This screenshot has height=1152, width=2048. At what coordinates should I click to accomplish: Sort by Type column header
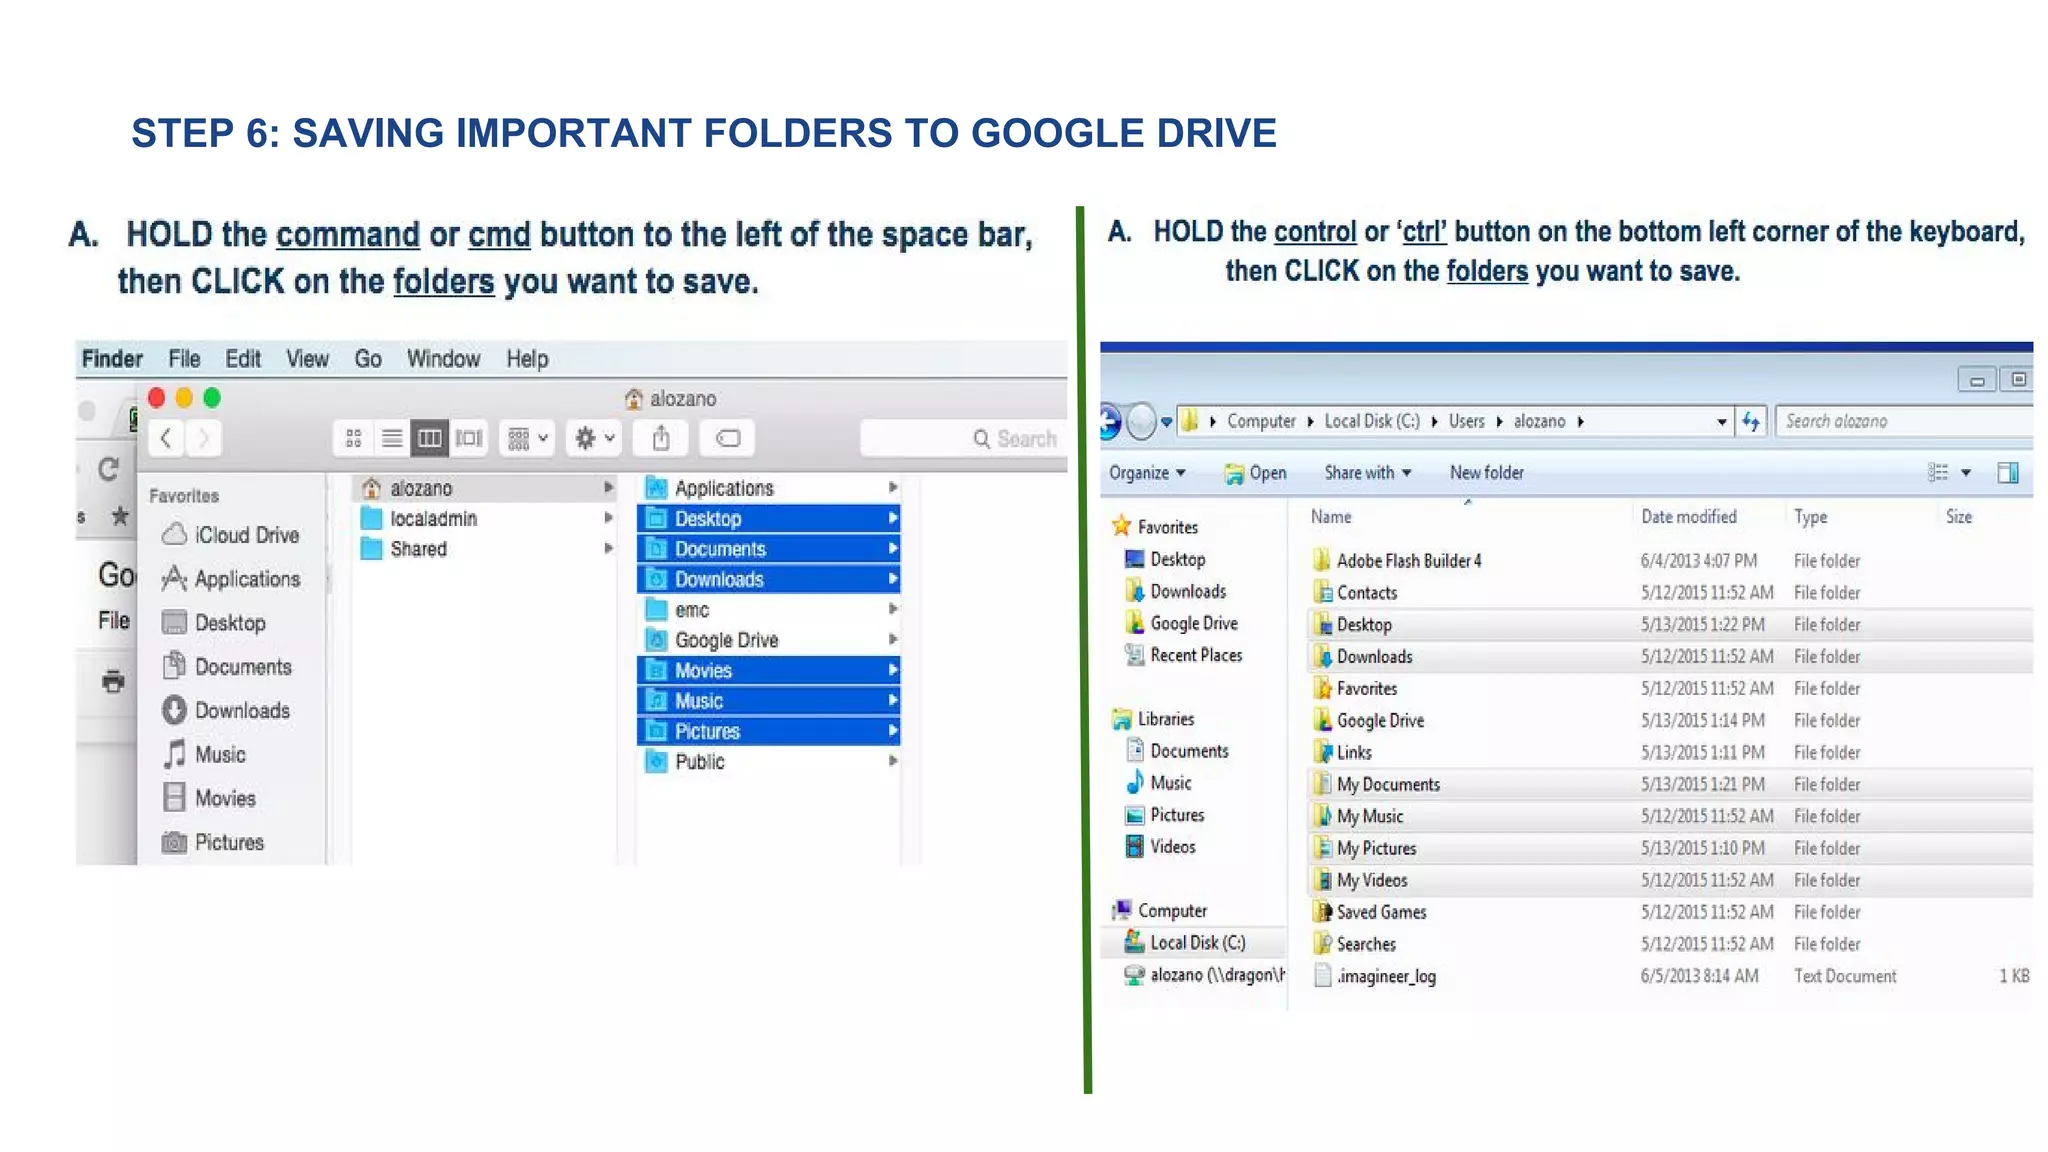pos(1811,517)
